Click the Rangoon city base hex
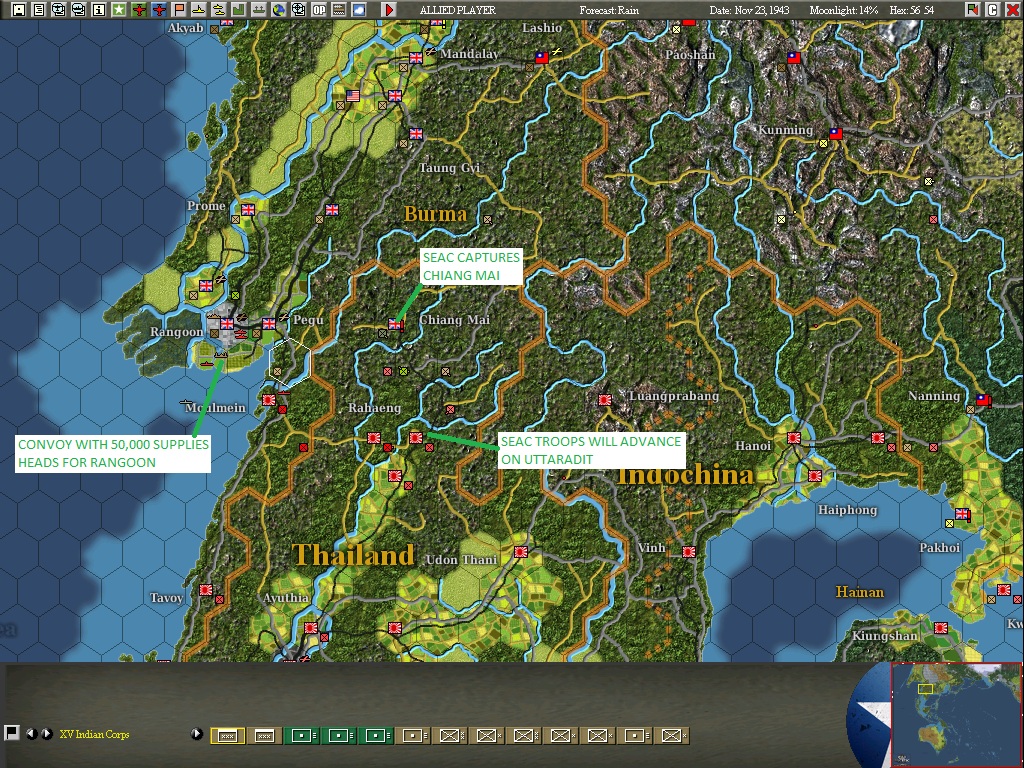1024x768 pixels. (x=227, y=323)
